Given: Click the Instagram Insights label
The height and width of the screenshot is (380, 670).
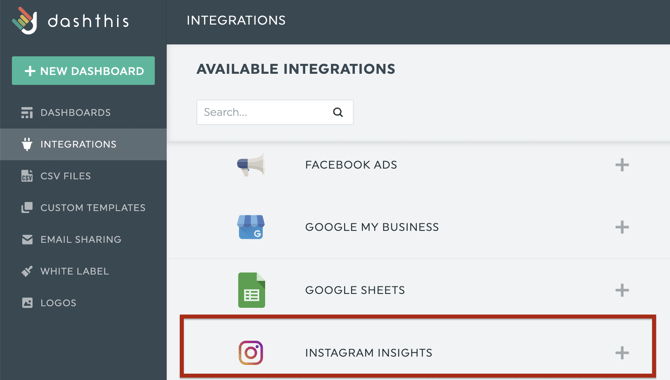Looking at the screenshot, I should click(x=368, y=353).
